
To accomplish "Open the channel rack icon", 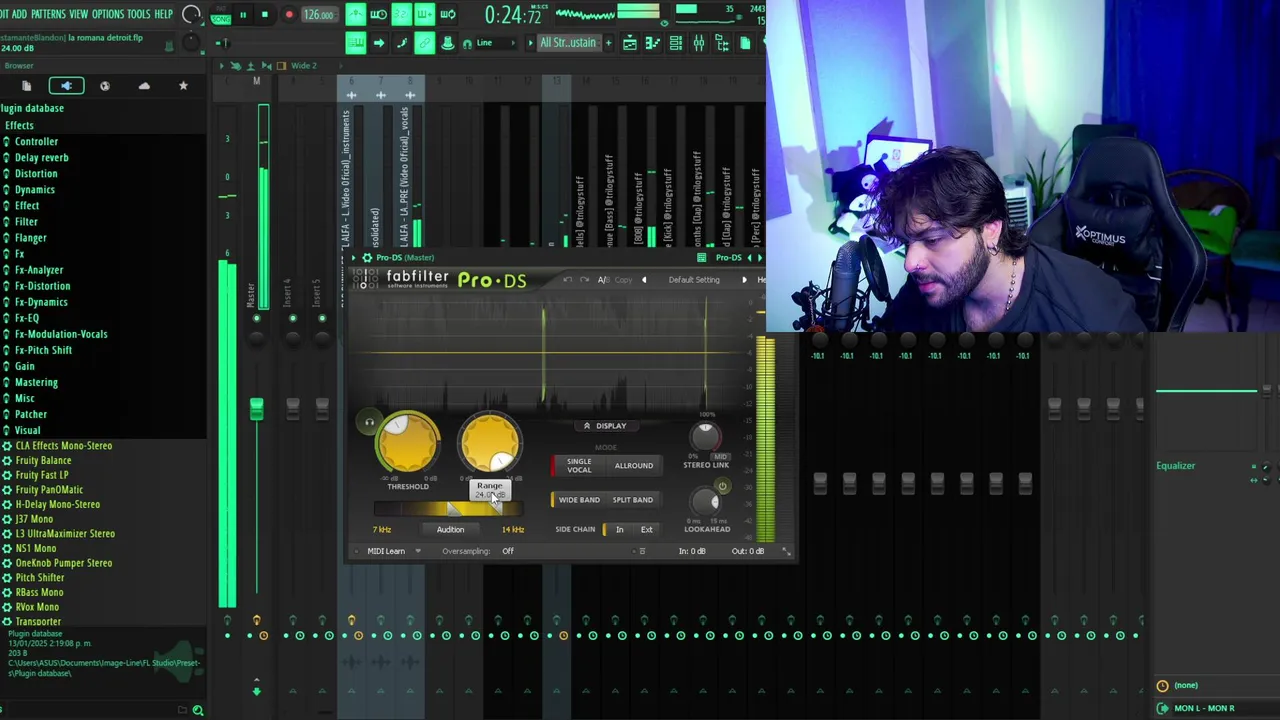I will pos(676,43).
